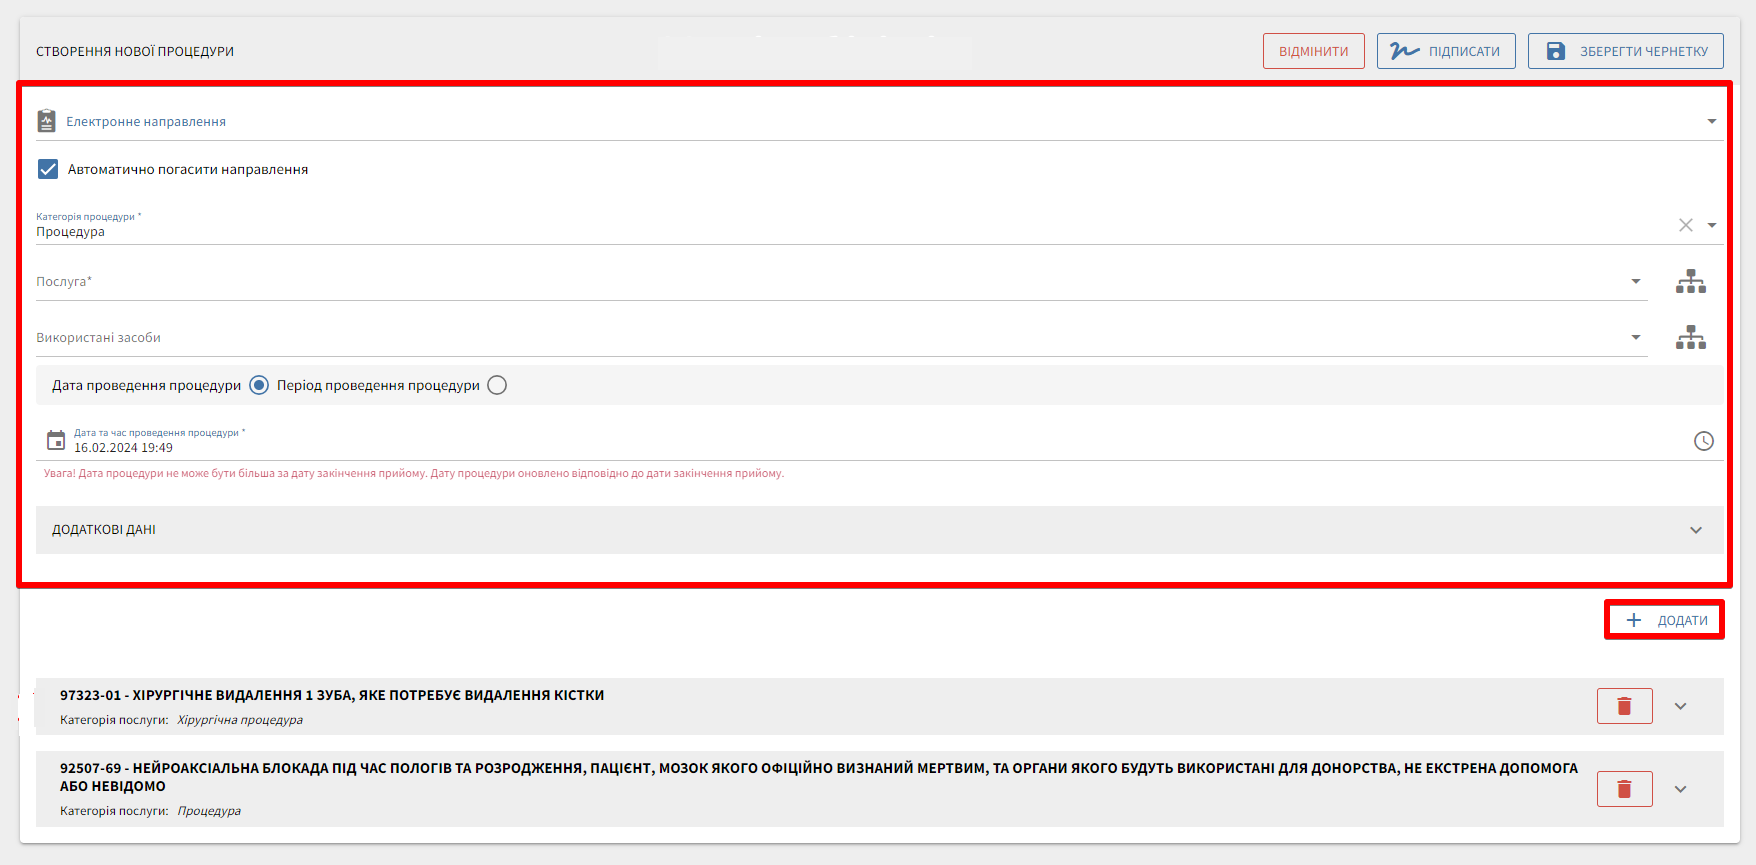Expand the Використані засоби dropdown list
Image resolution: width=1756 pixels, height=865 pixels.
1635,338
